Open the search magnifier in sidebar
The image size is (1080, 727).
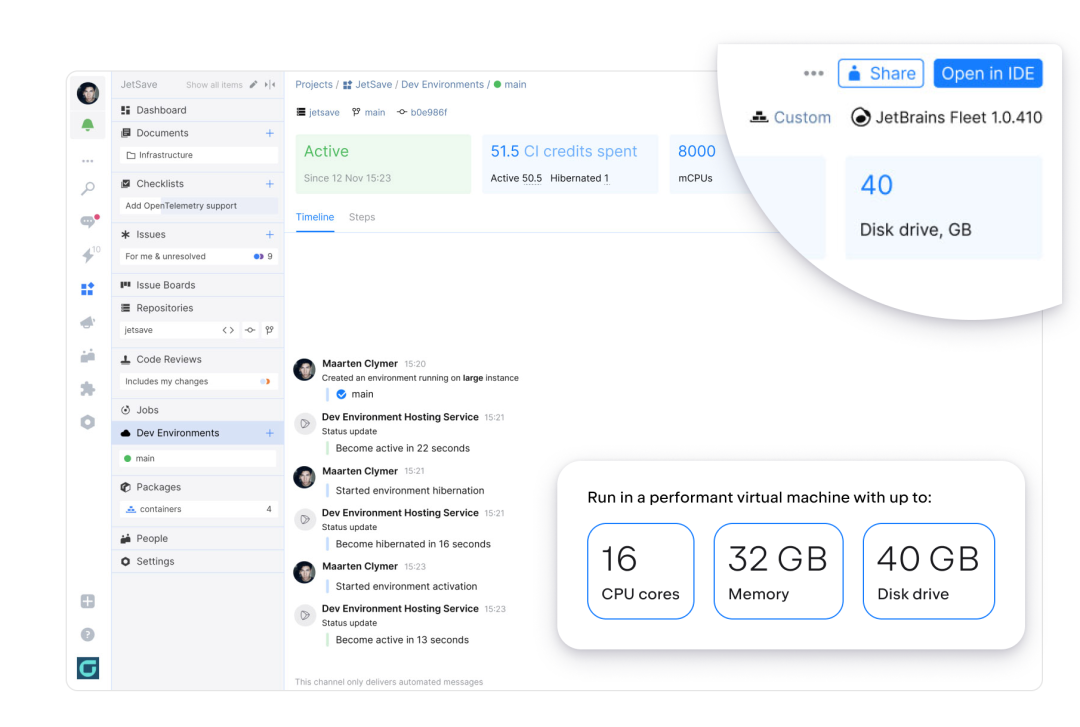pos(87,188)
